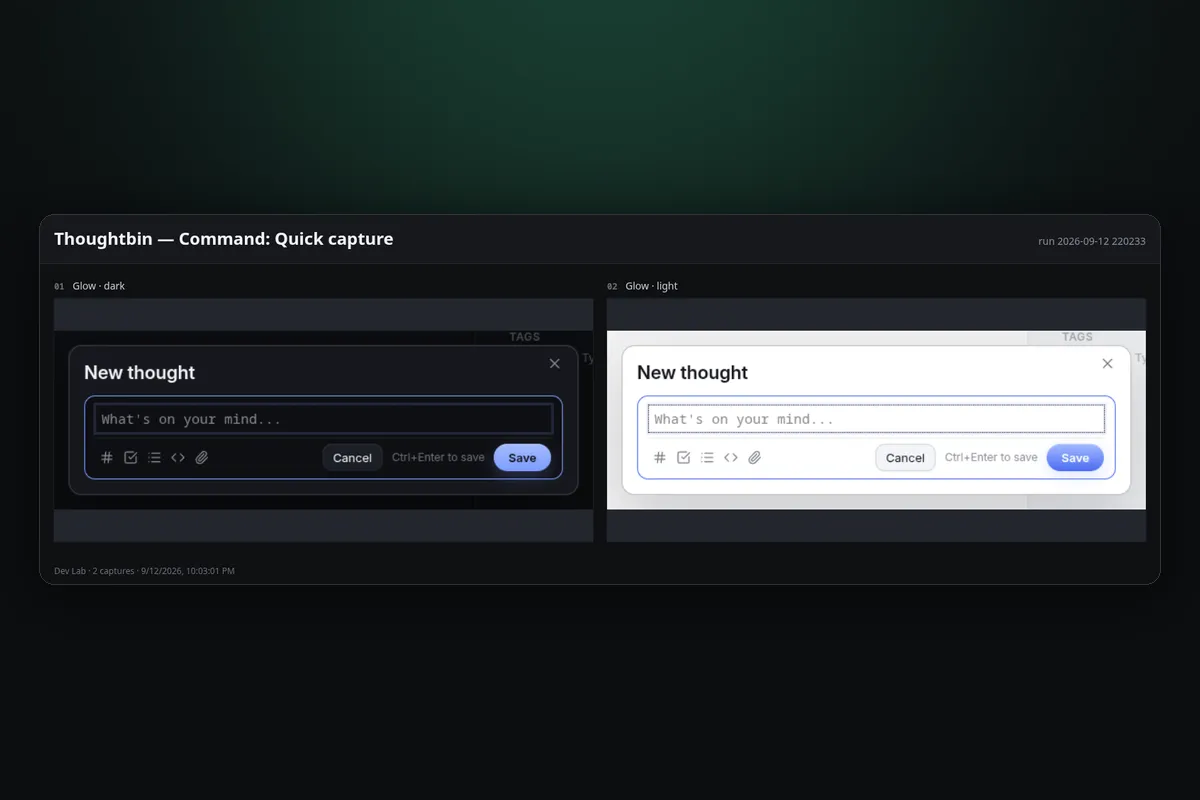Click the dark "Ctrl+Enter to save" hint
The image size is (1200, 800).
click(438, 457)
